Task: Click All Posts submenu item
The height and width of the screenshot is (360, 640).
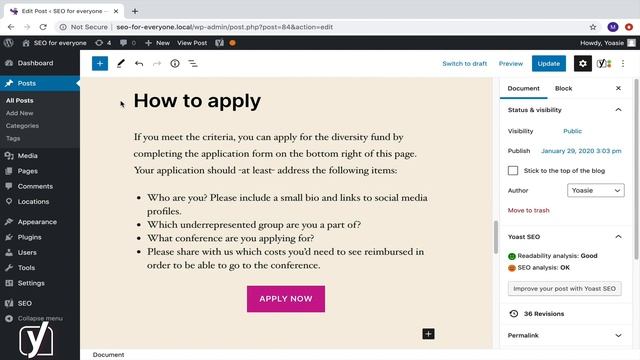Action: [20, 100]
